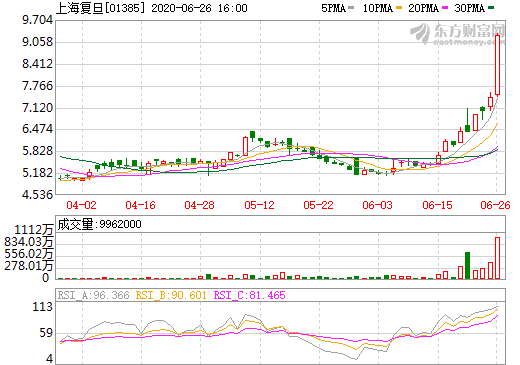Click the price axis value 5.828
520x365 pixels.
click(x=38, y=151)
